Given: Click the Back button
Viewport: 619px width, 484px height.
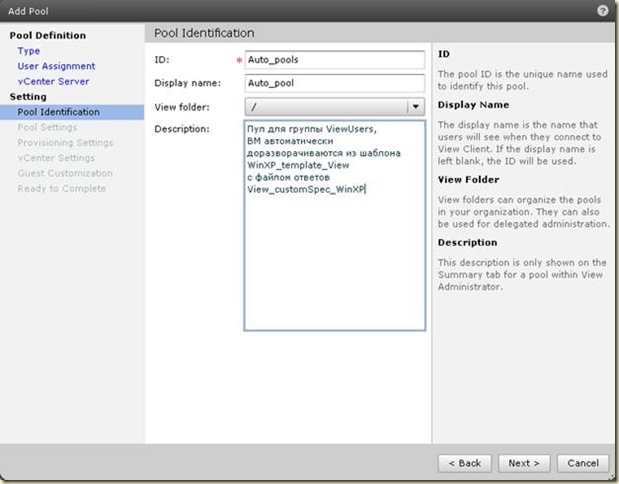Looking at the screenshot, I should pos(465,463).
